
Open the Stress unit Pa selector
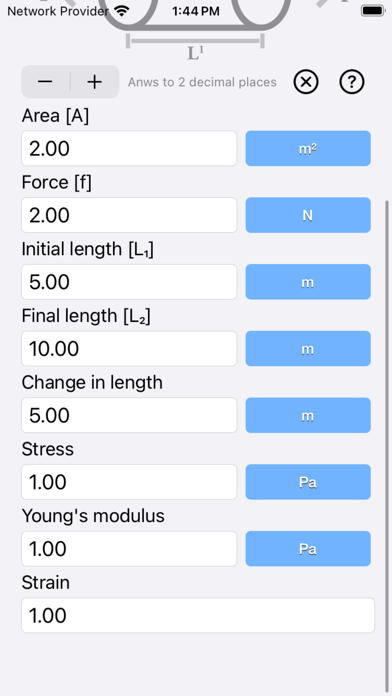point(308,482)
